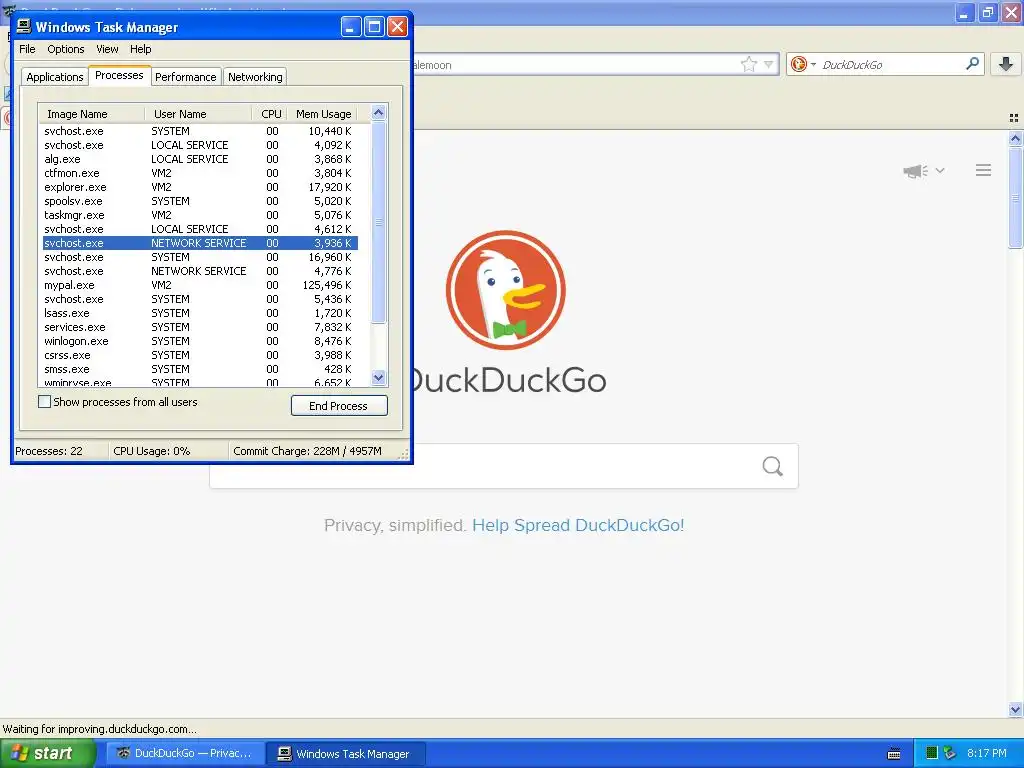Click the keyboard icon in the taskbar
This screenshot has height=768, width=1024.
(x=894, y=754)
